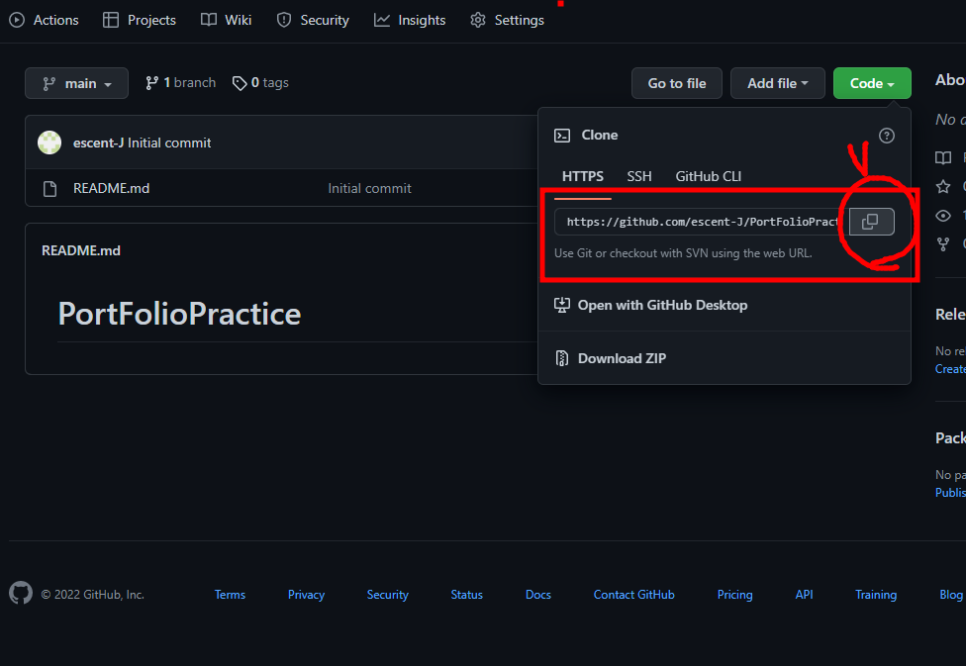Open the API footer link

click(x=804, y=595)
